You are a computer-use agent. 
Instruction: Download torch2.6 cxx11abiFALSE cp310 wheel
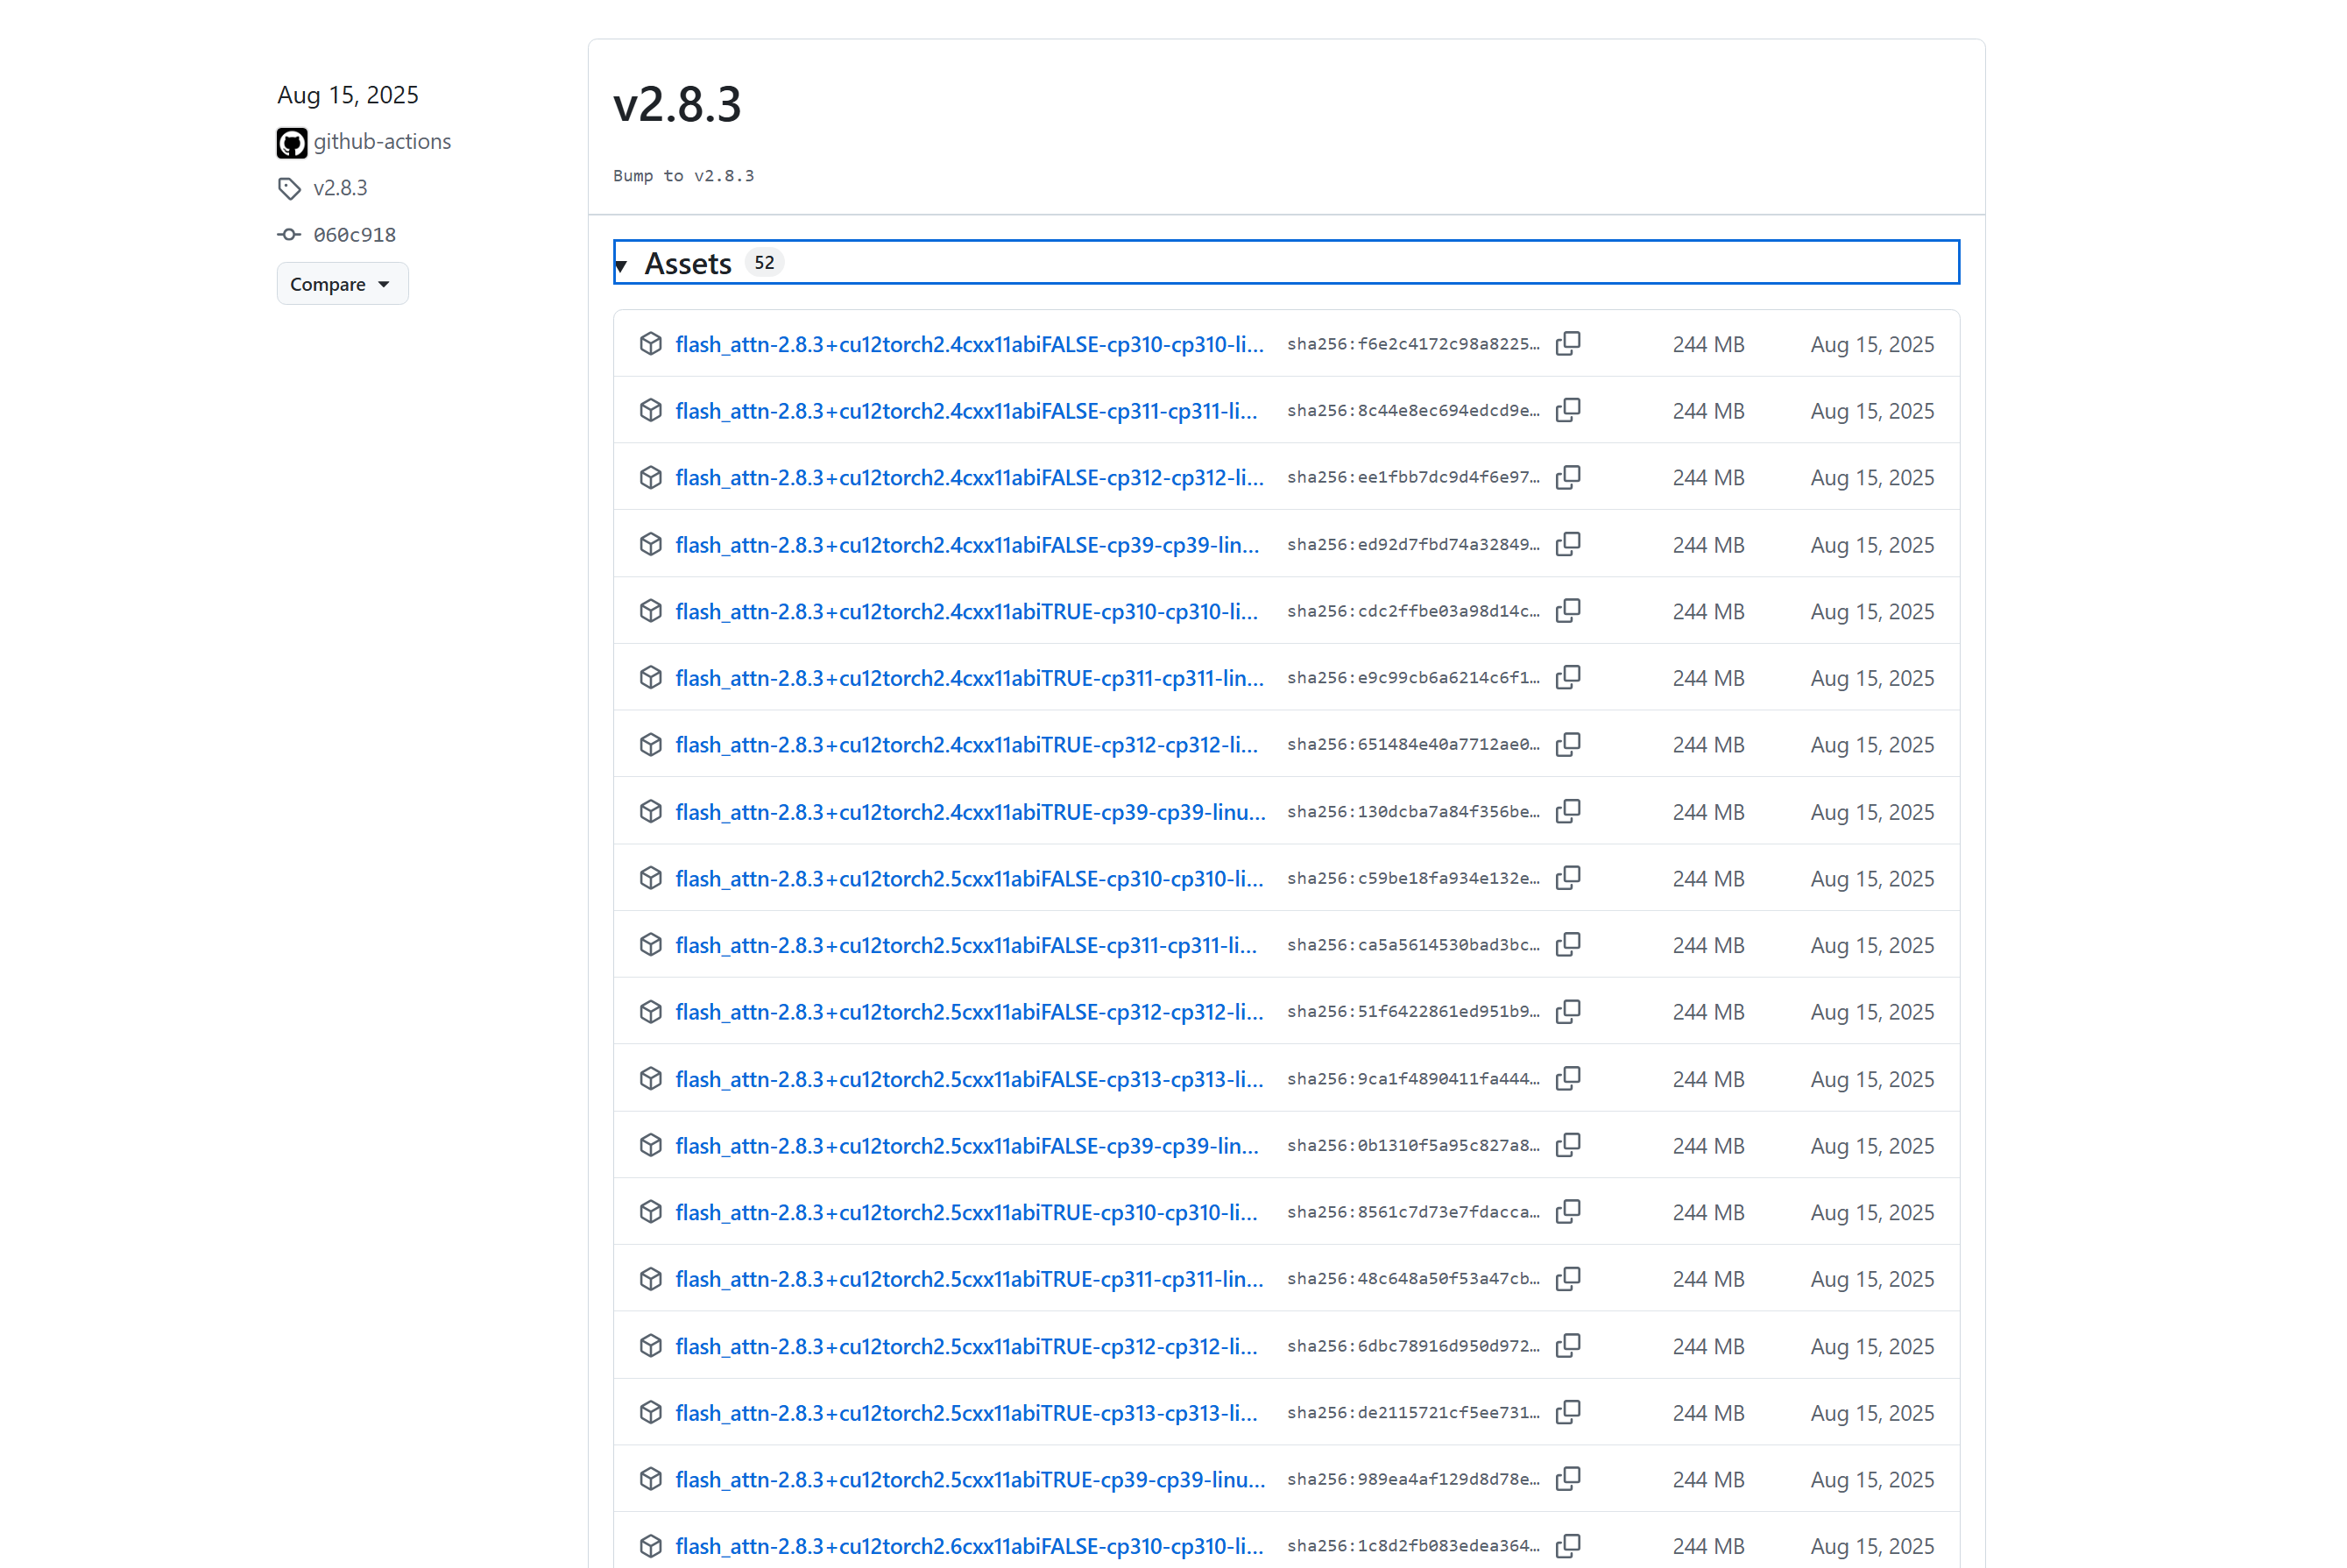point(968,1546)
